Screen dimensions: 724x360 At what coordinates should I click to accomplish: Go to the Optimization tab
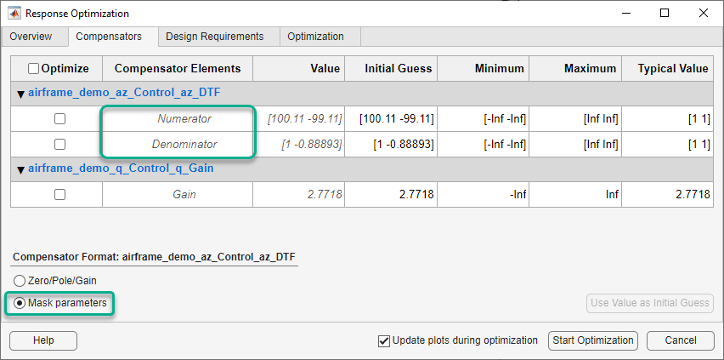[x=315, y=36]
